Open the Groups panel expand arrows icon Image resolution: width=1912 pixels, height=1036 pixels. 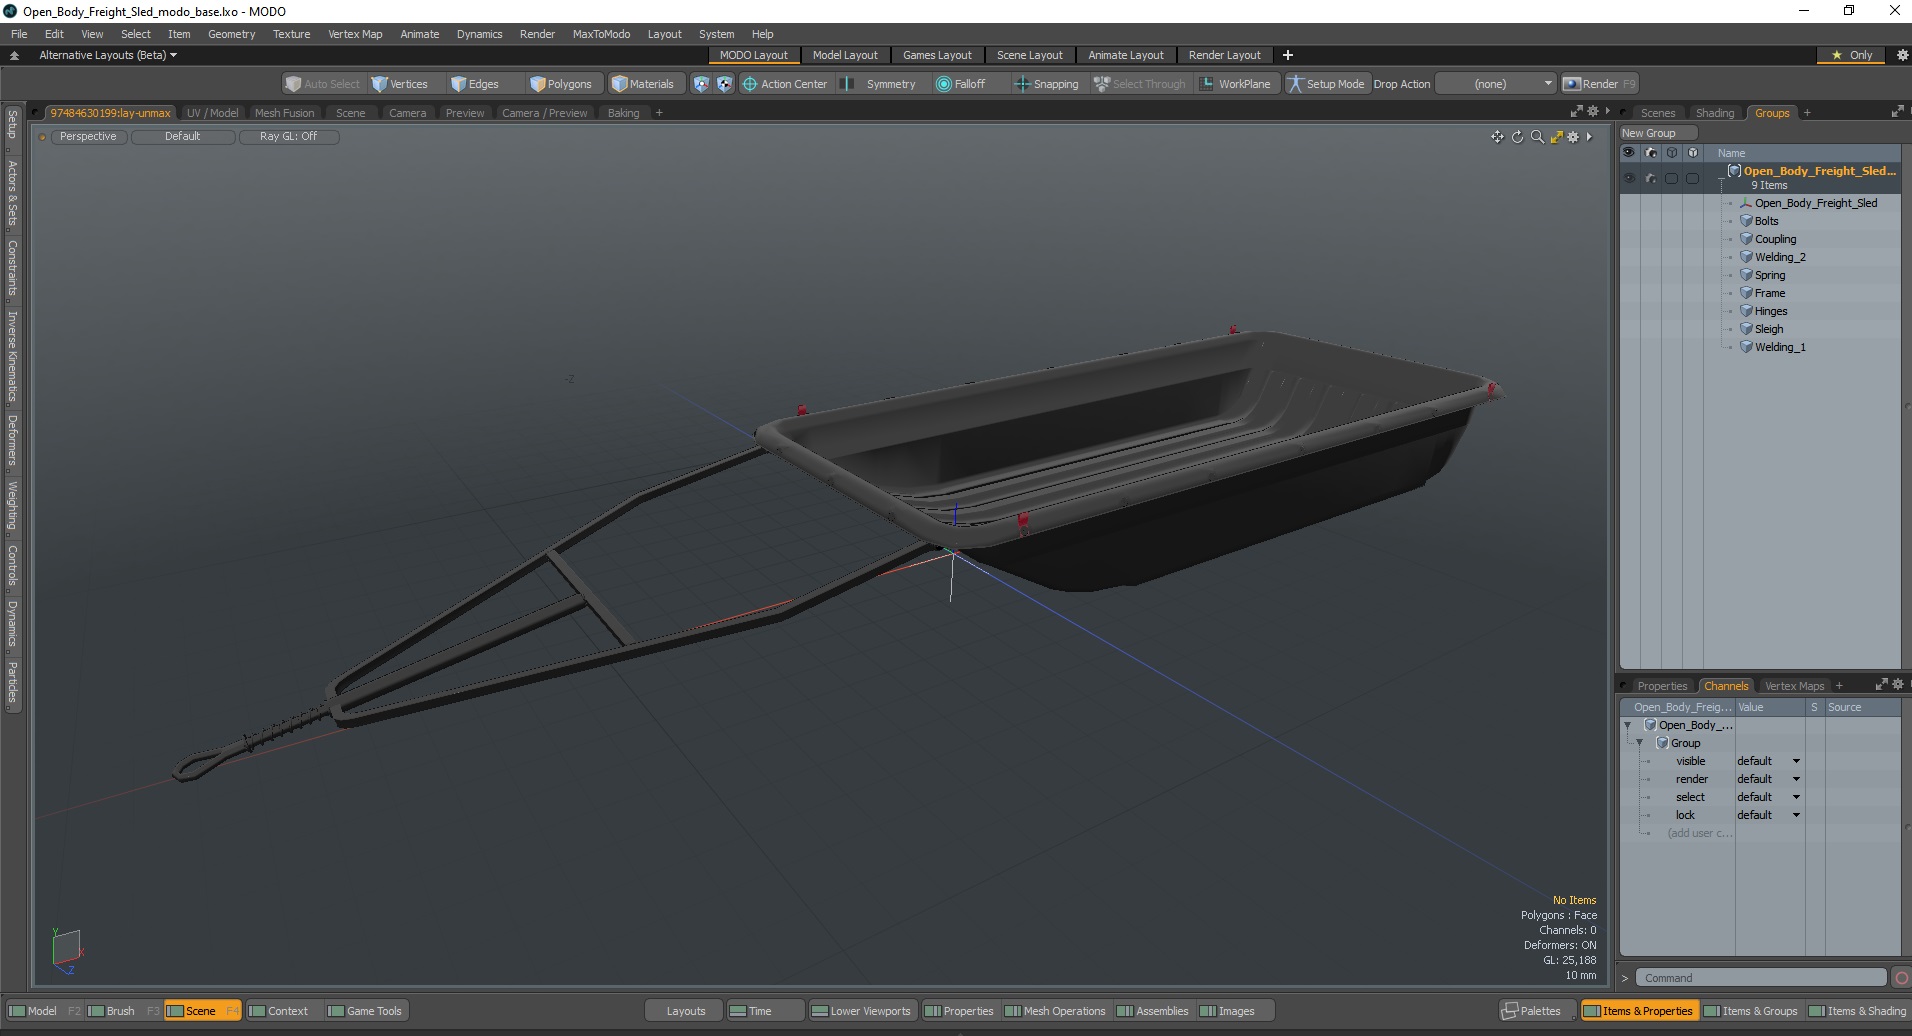tap(1897, 112)
